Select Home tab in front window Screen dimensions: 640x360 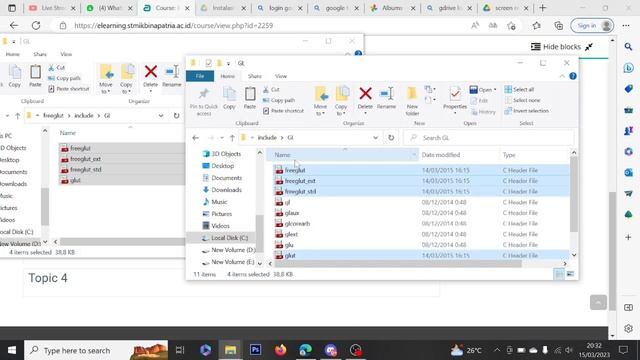click(227, 76)
